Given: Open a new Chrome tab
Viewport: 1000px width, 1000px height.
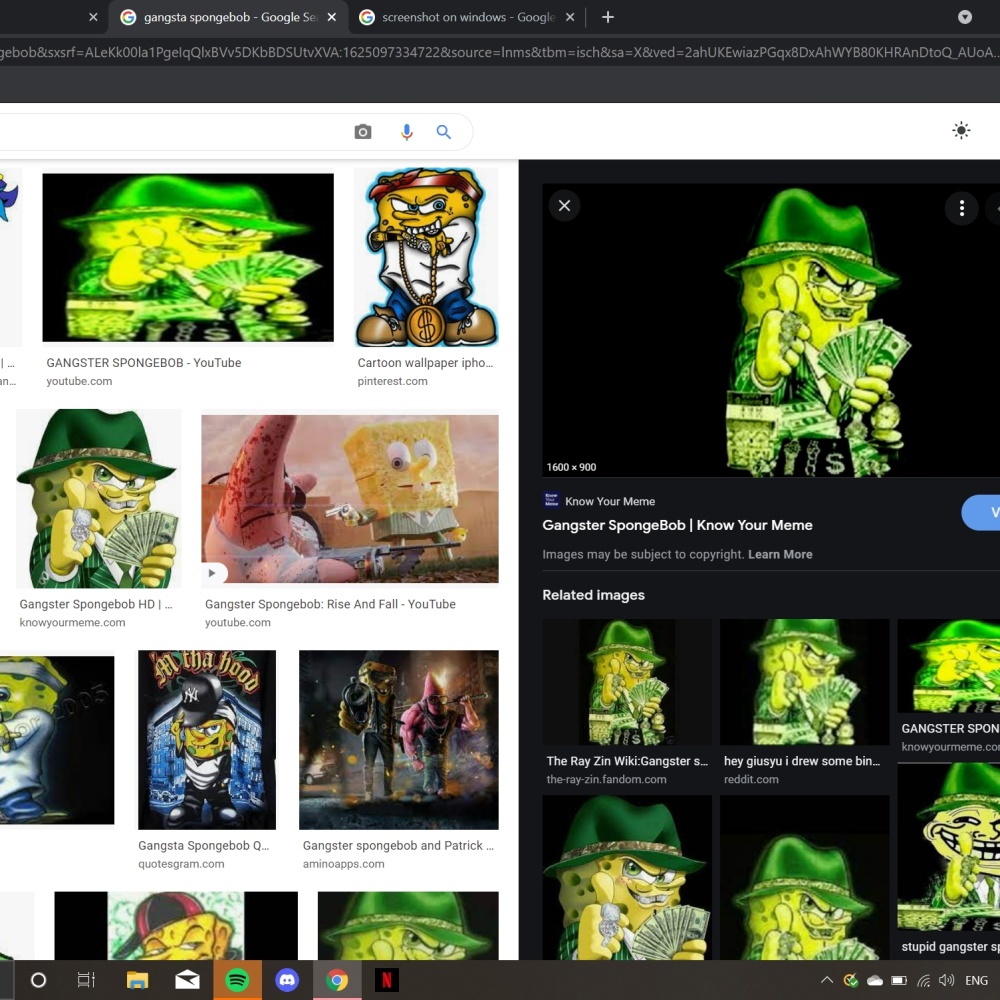Looking at the screenshot, I should pos(608,17).
